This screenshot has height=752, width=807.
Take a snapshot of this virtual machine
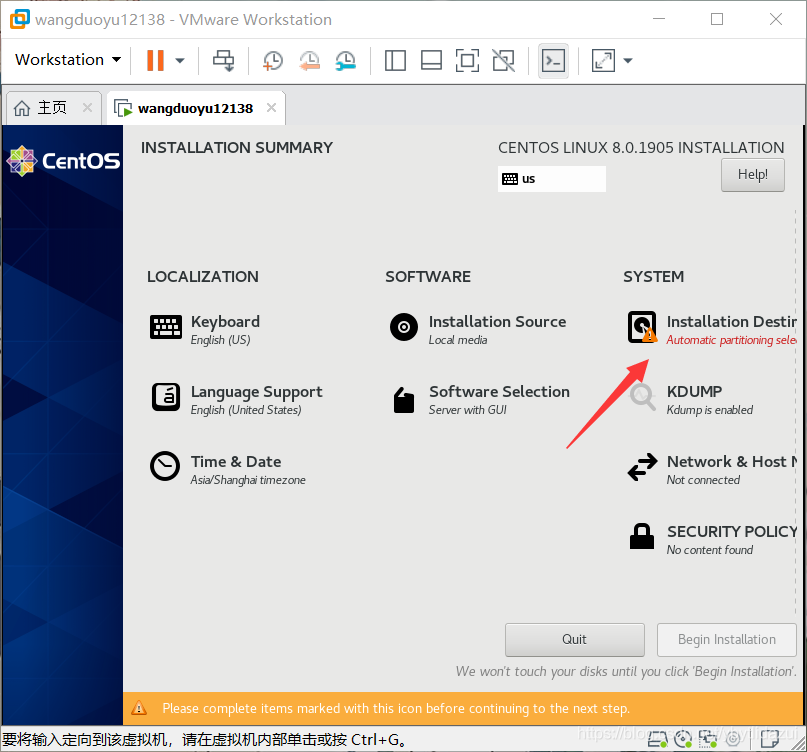[272, 60]
